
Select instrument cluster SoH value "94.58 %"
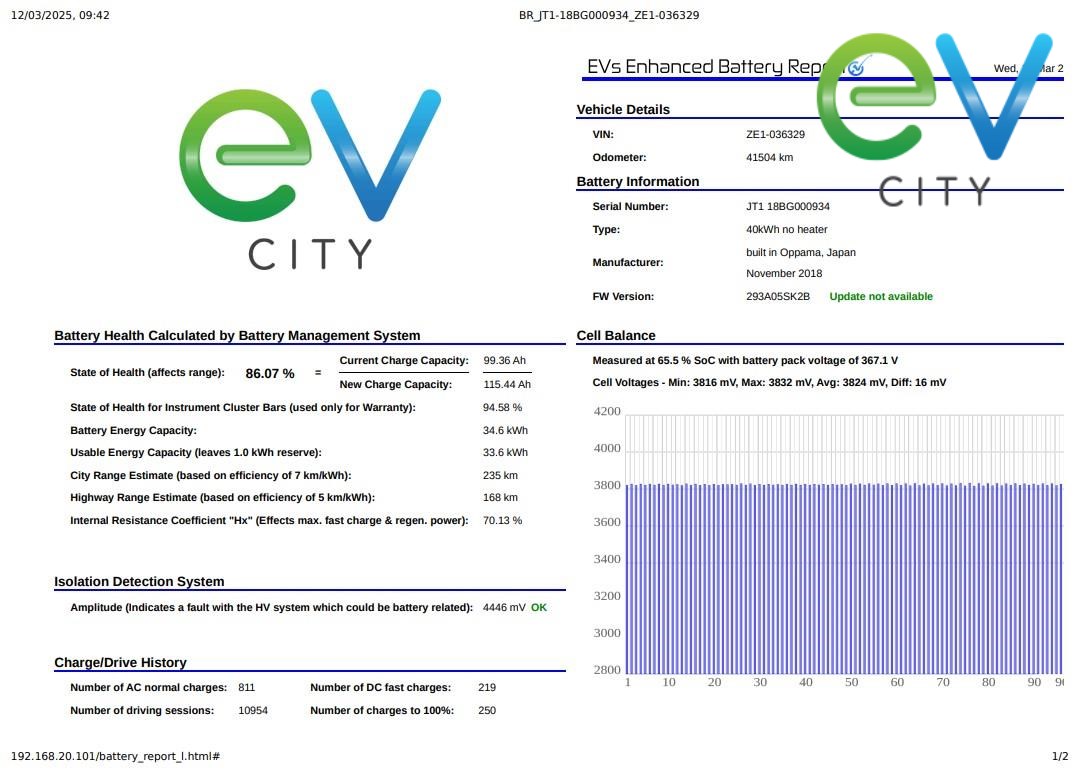click(x=503, y=407)
